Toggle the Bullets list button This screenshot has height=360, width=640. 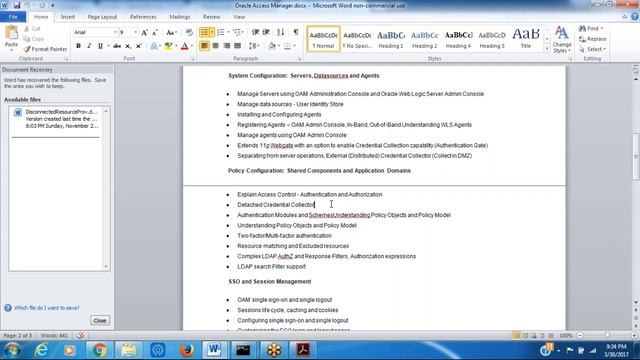[x=204, y=32]
